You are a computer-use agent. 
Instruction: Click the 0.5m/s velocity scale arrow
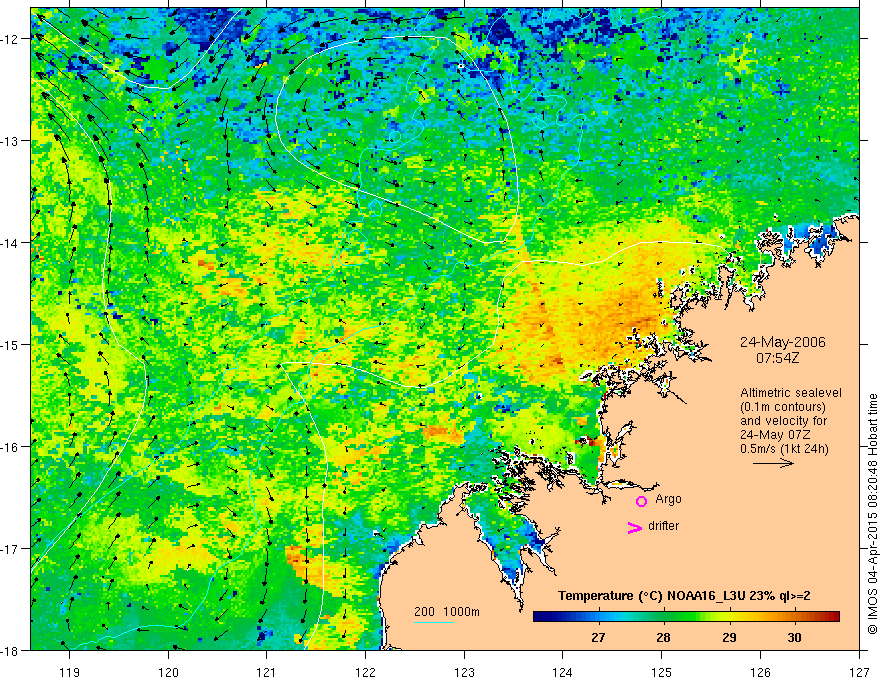[773, 463]
